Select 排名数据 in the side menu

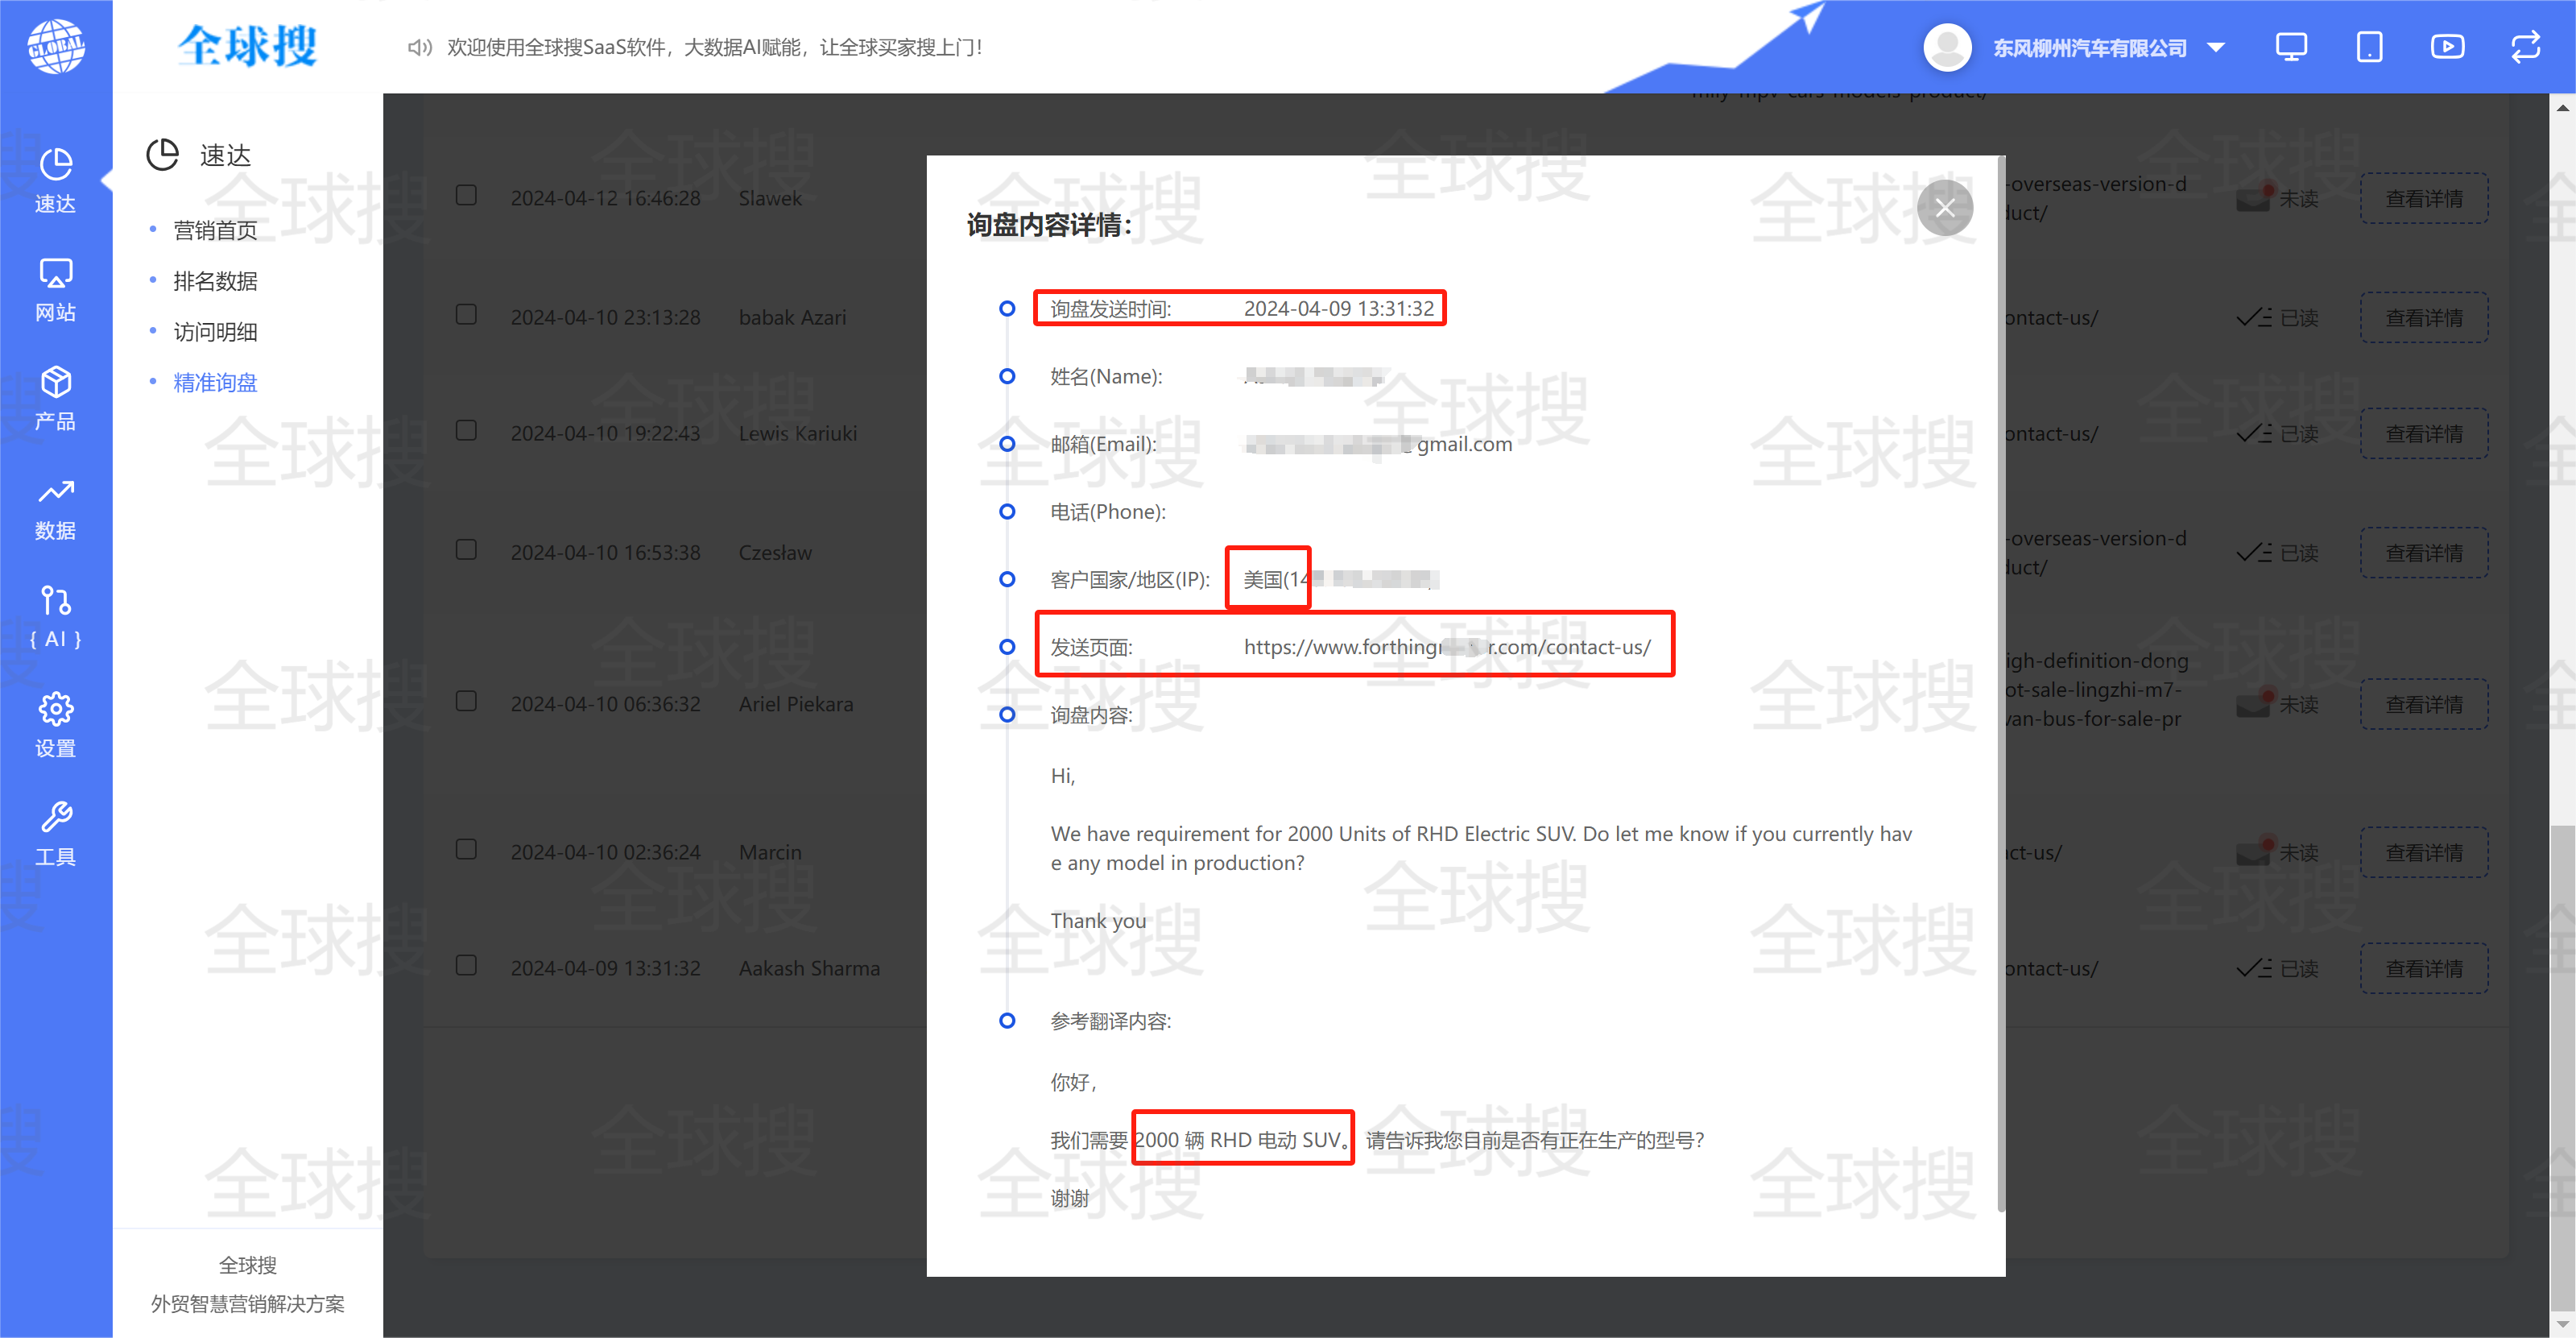point(215,281)
